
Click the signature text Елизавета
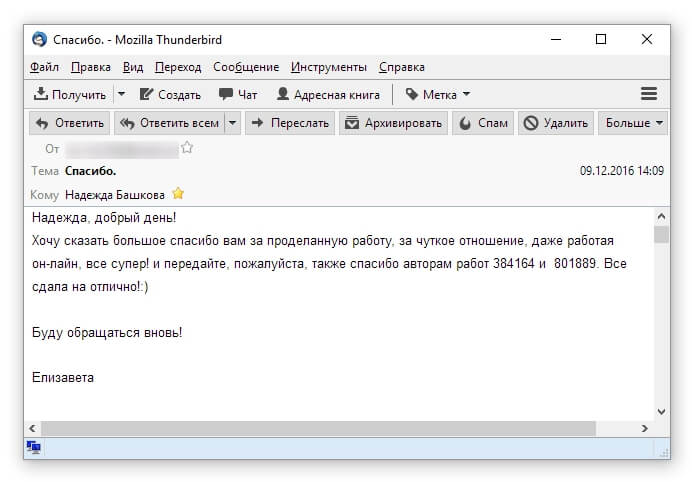coord(63,378)
